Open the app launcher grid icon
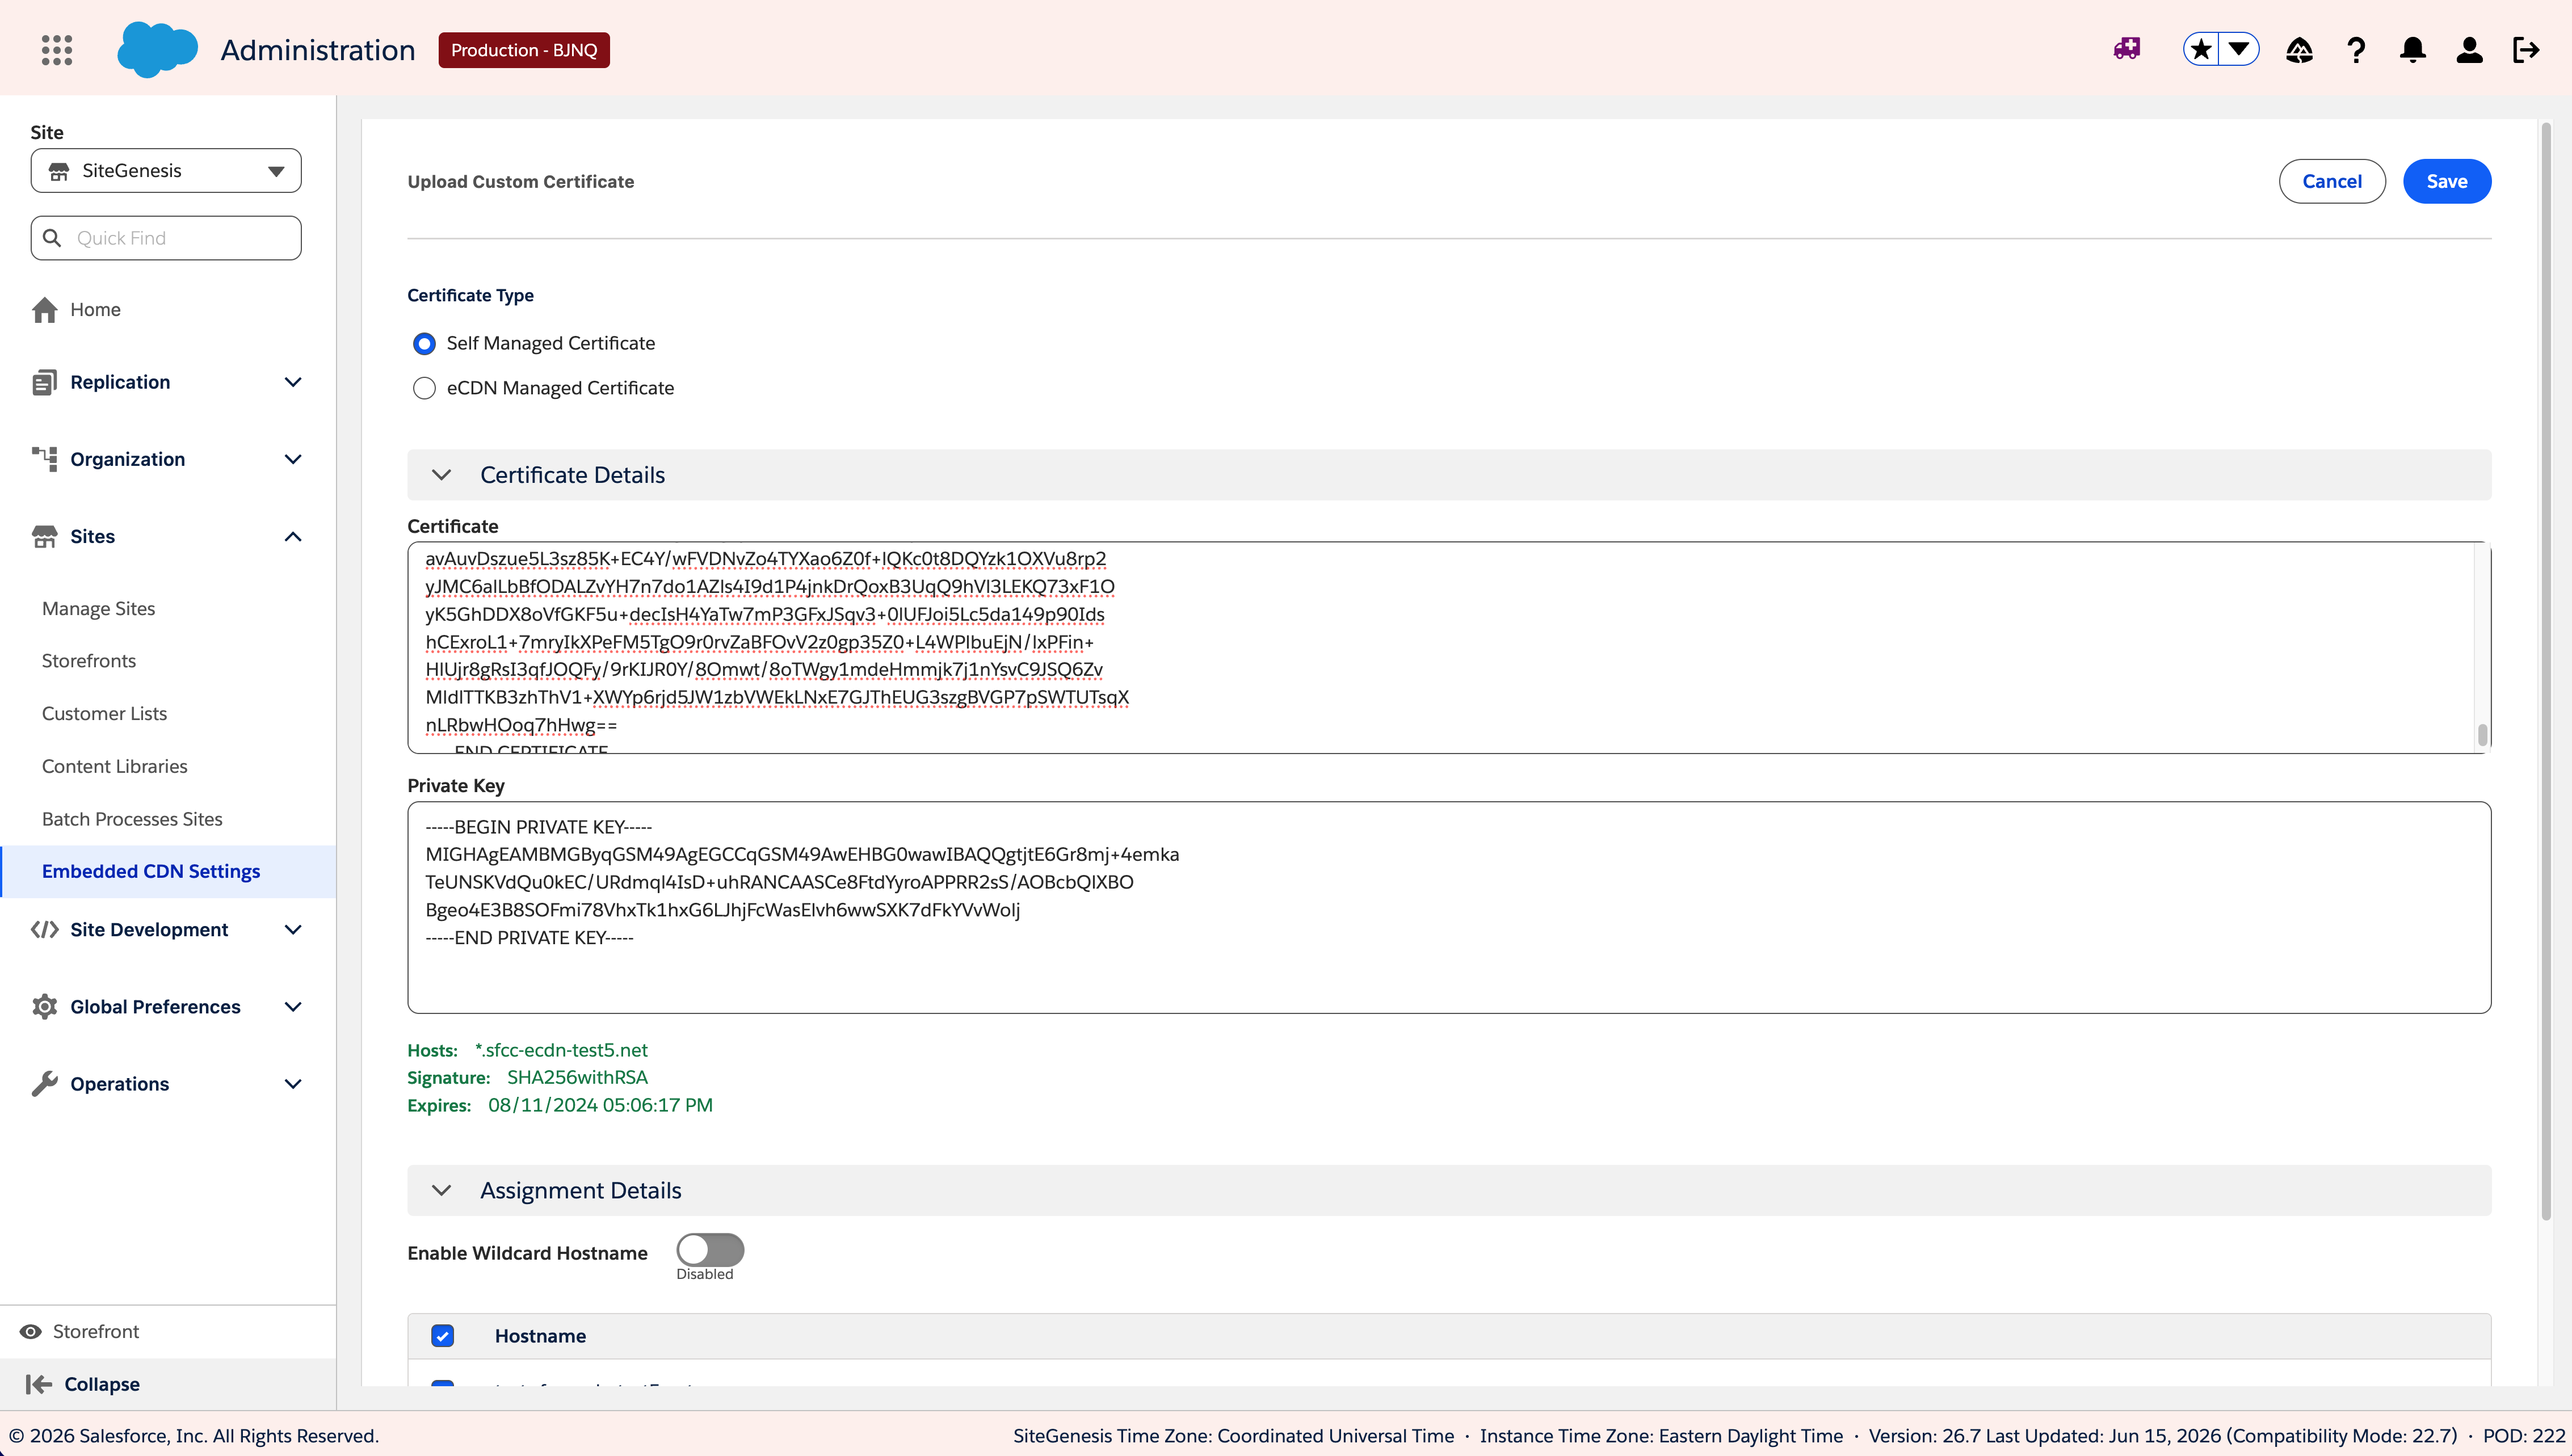This screenshot has width=2572, height=1456. (57, 50)
